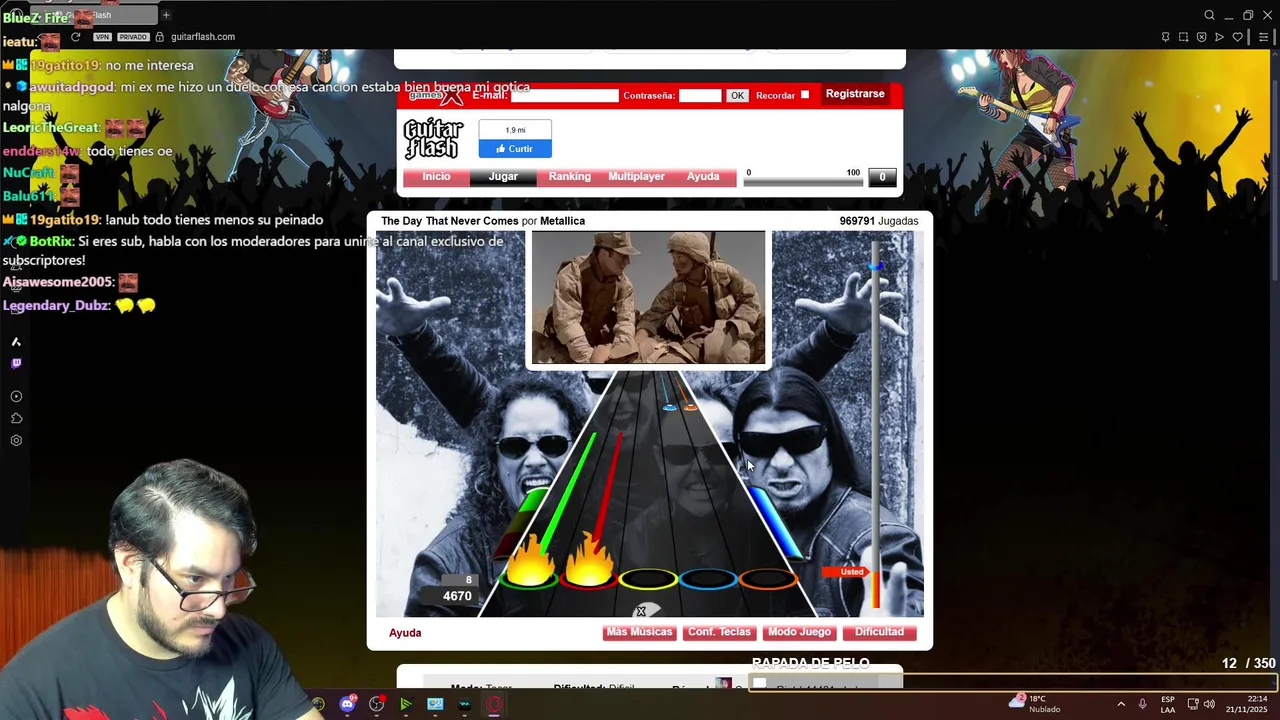Click the microphone tray icon

pyautogui.click(x=1143, y=704)
